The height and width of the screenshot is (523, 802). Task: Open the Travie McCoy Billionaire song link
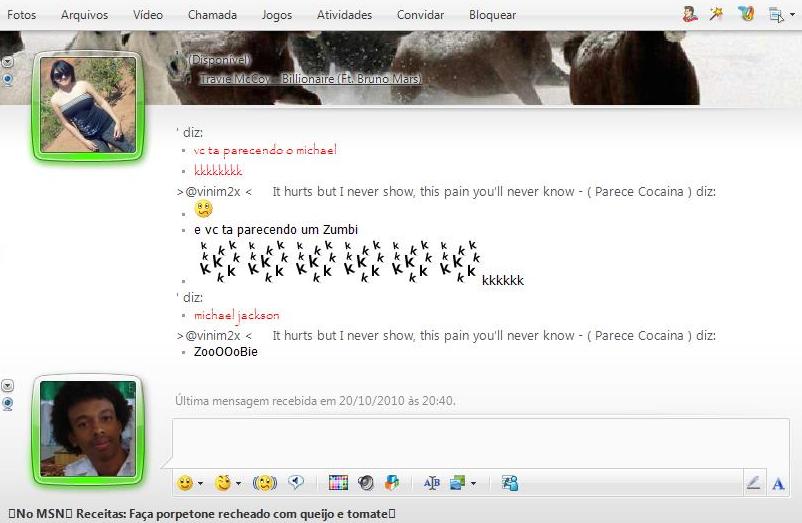310,79
